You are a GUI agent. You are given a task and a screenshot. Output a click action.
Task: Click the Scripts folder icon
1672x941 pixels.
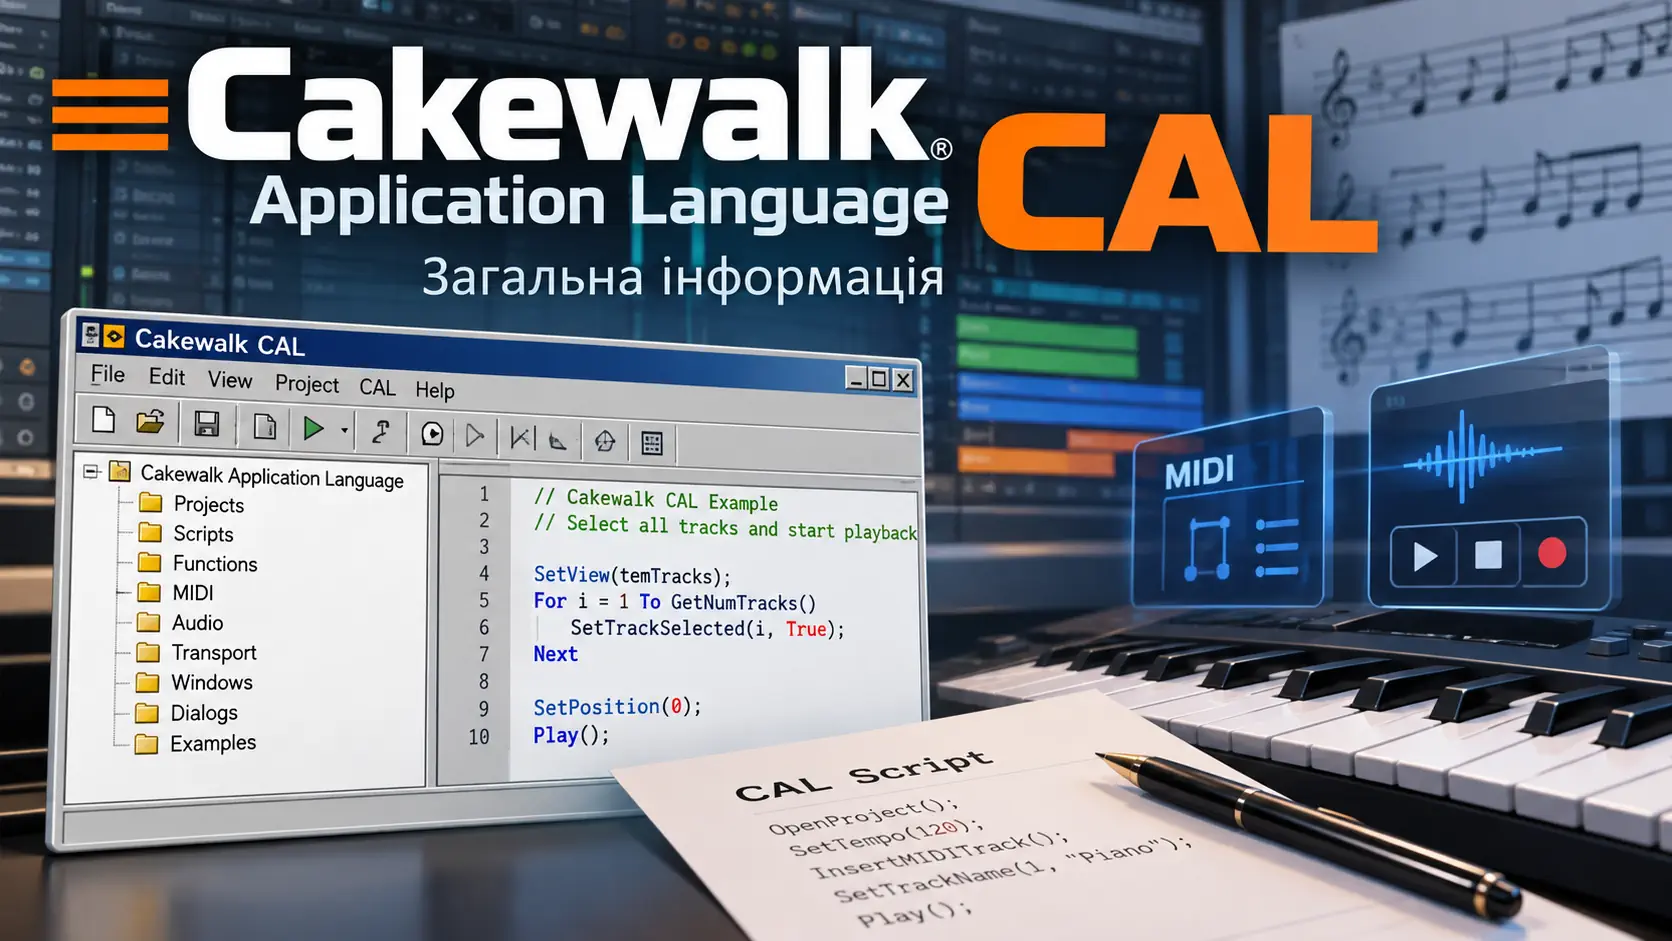coord(150,532)
